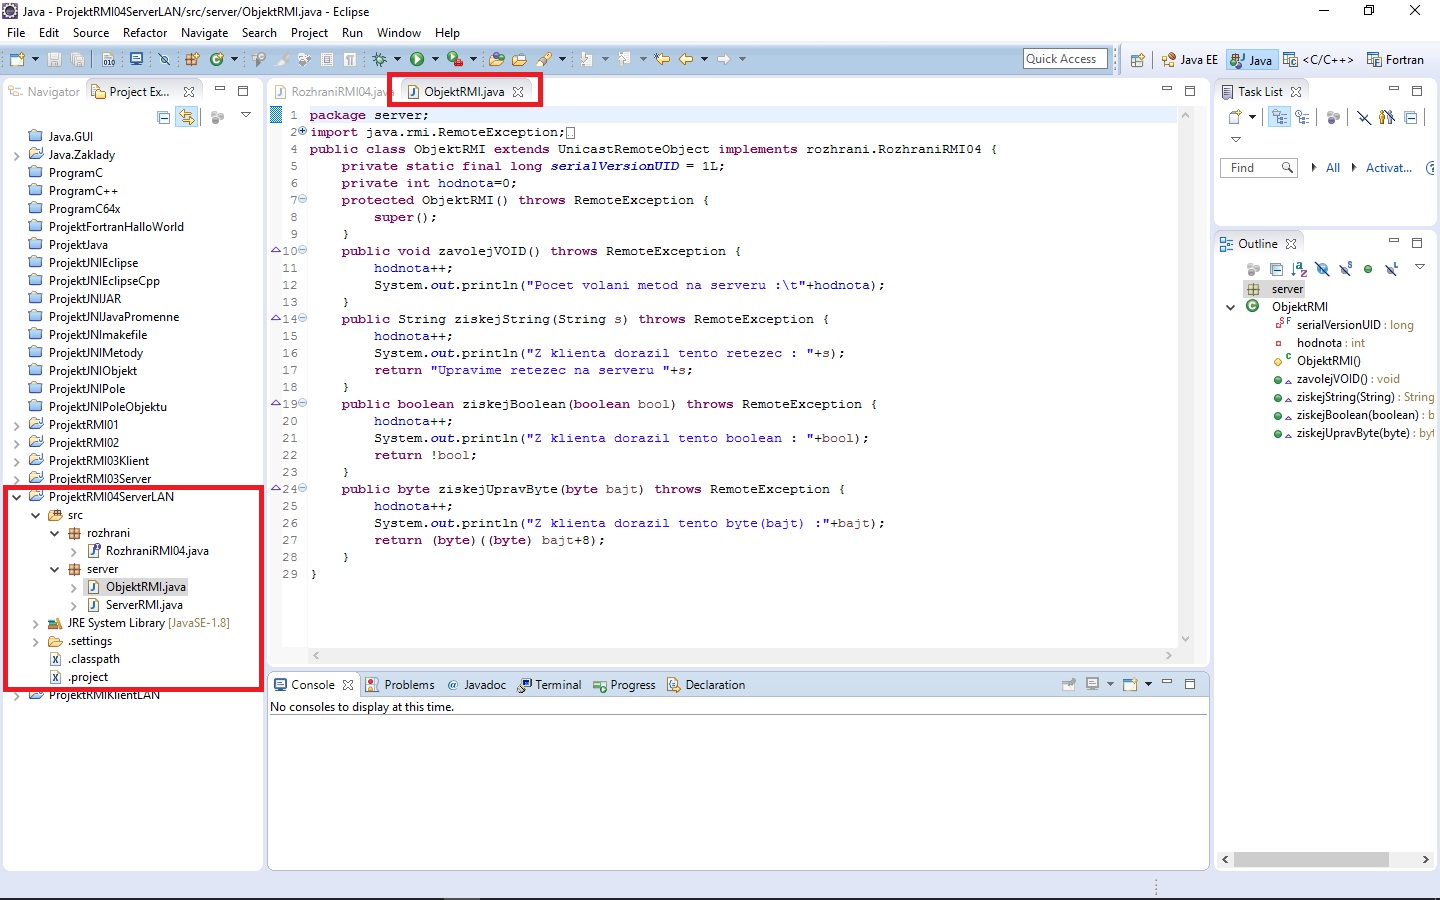1440x900 pixels.
Task: Open the Refactor menu
Action: [145, 32]
